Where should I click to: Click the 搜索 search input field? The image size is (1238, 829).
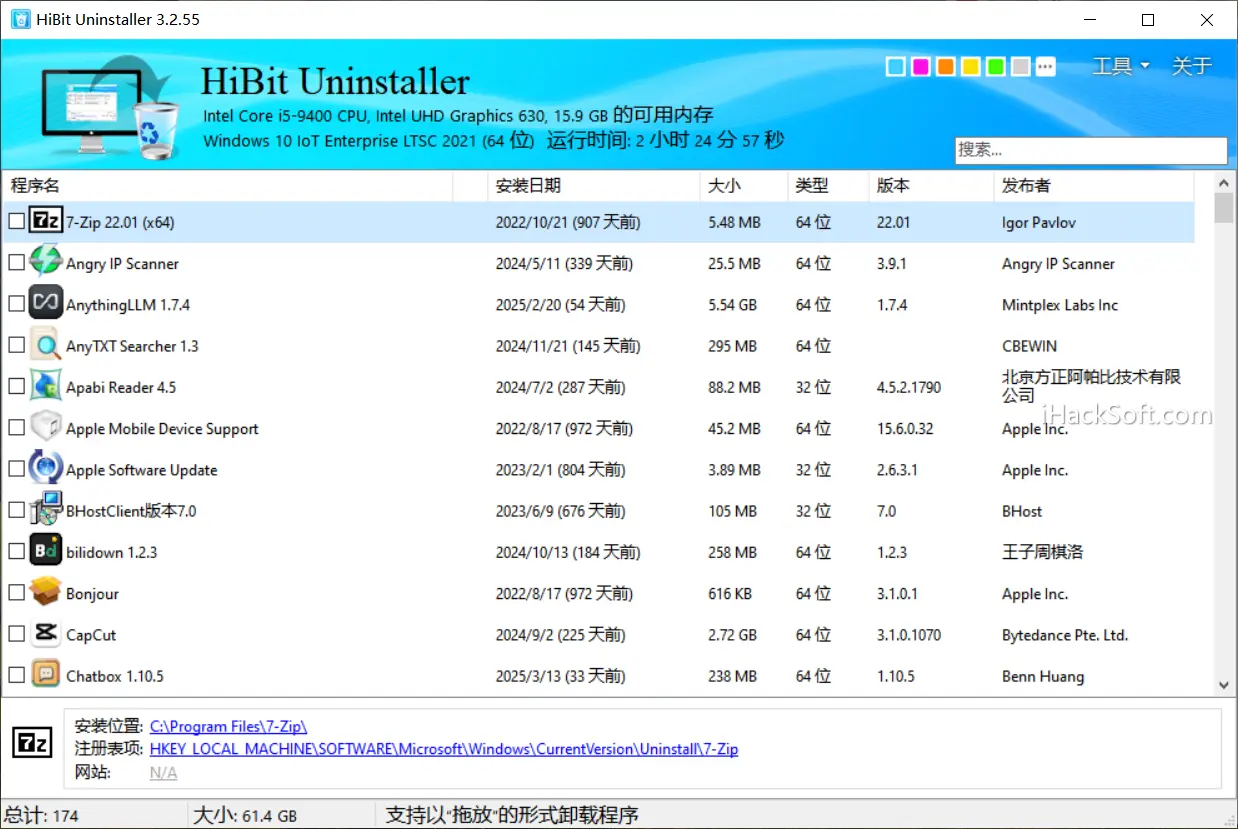1091,150
